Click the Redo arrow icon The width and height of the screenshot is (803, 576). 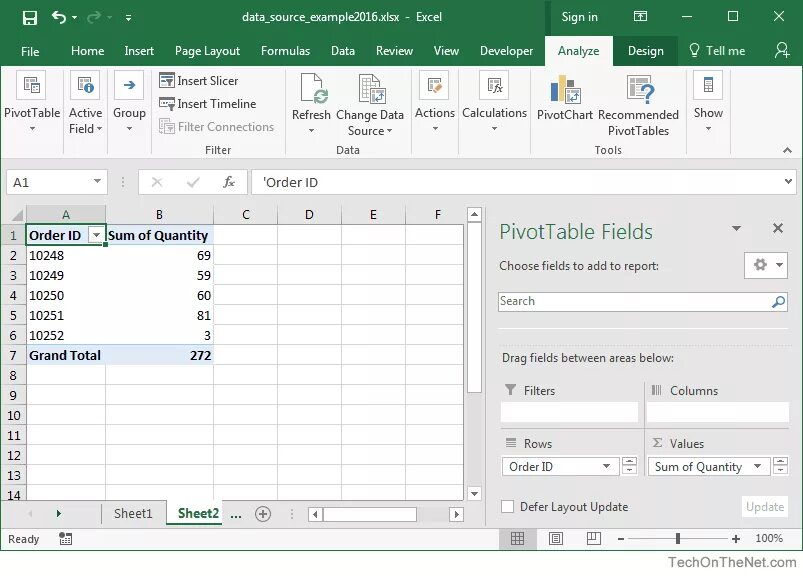coord(94,18)
